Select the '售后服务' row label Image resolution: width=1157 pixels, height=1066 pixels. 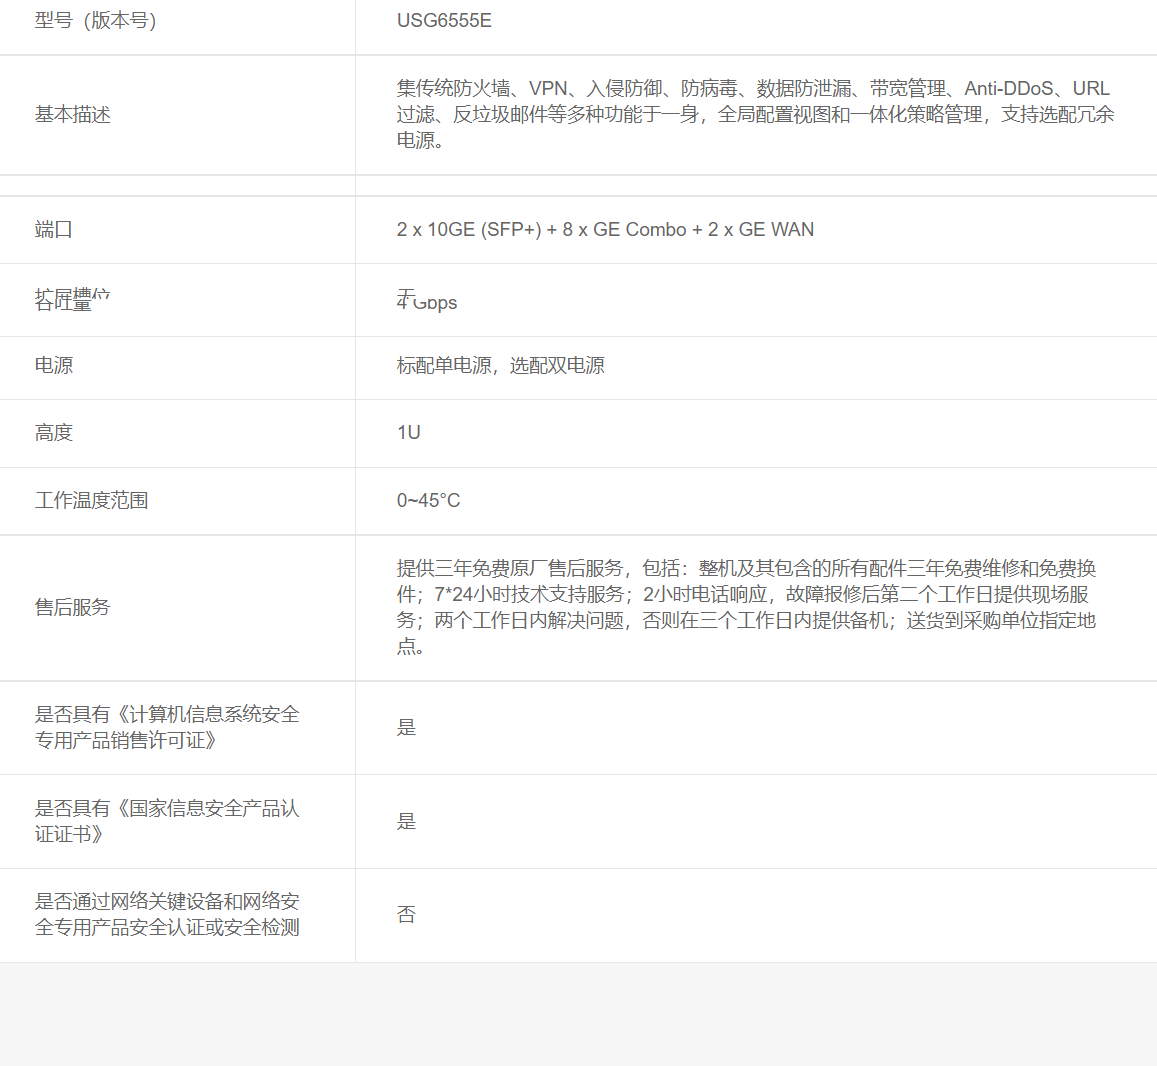click(x=72, y=607)
